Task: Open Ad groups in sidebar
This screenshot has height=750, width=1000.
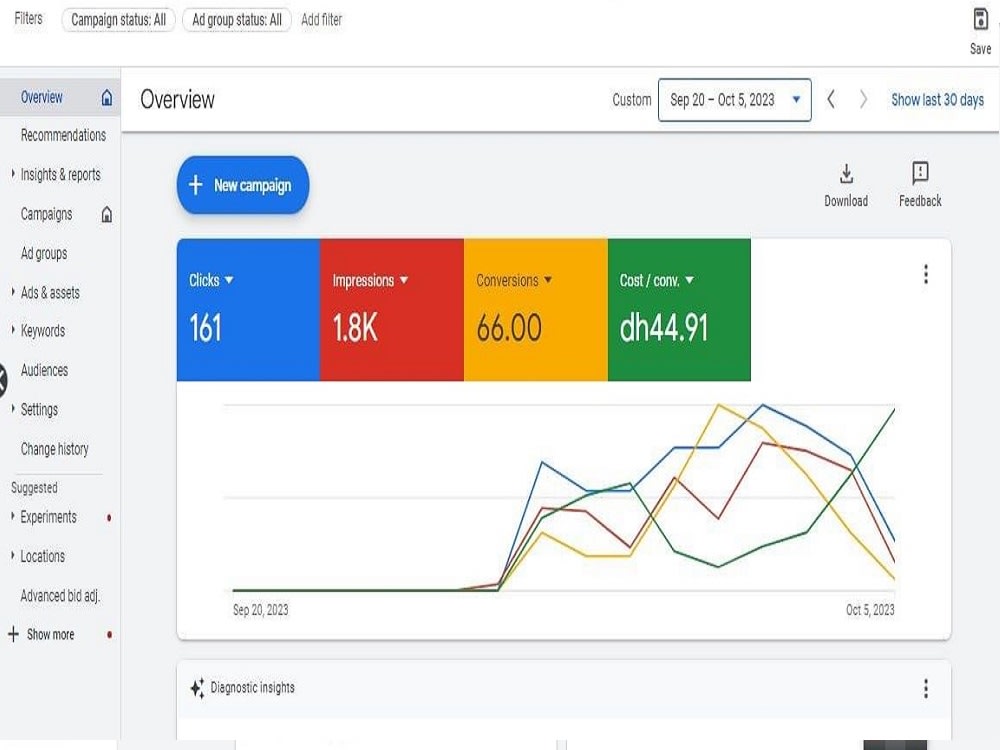Action: [x=43, y=254]
